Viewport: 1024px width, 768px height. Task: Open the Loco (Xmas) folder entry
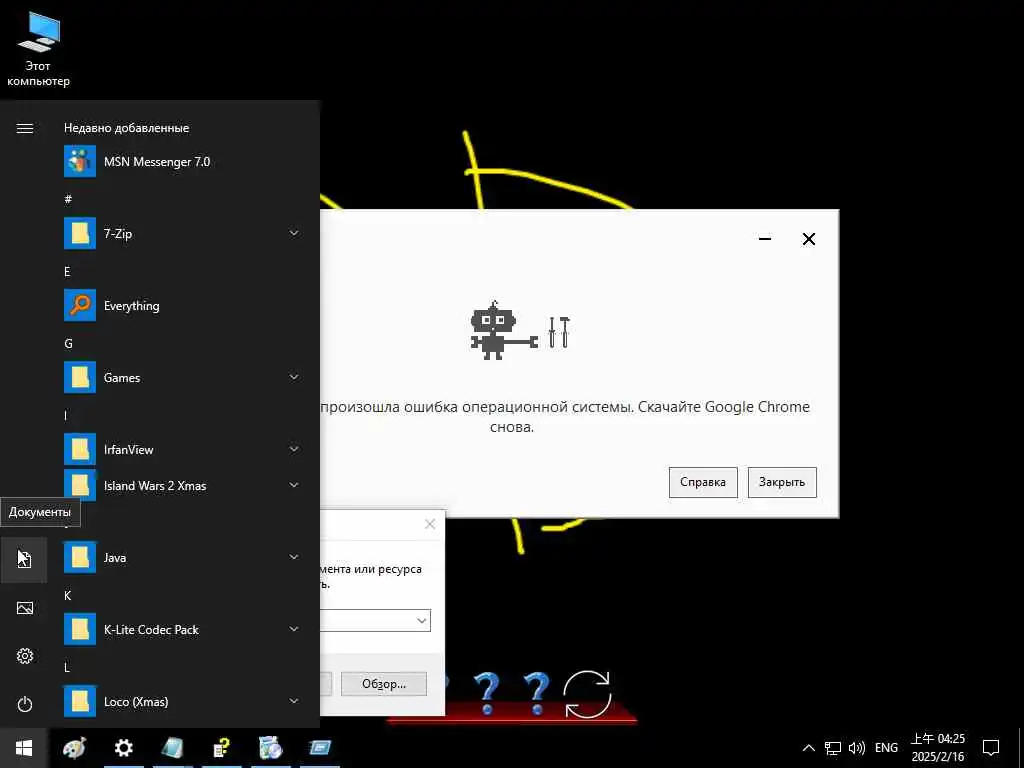point(182,701)
